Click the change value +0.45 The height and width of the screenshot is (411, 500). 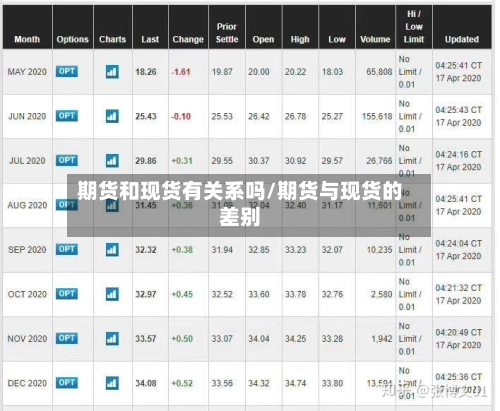(x=182, y=294)
